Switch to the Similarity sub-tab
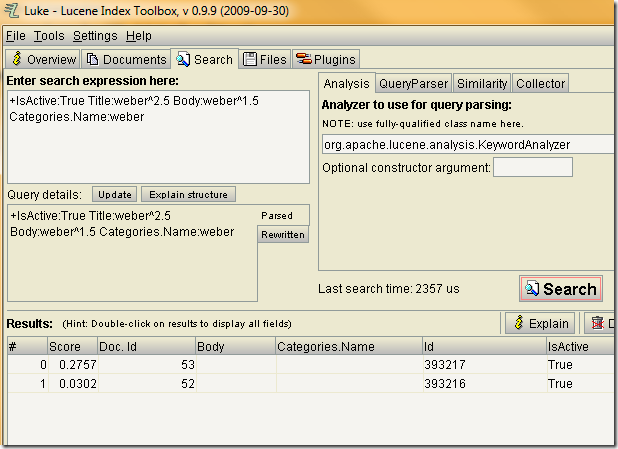 click(482, 83)
